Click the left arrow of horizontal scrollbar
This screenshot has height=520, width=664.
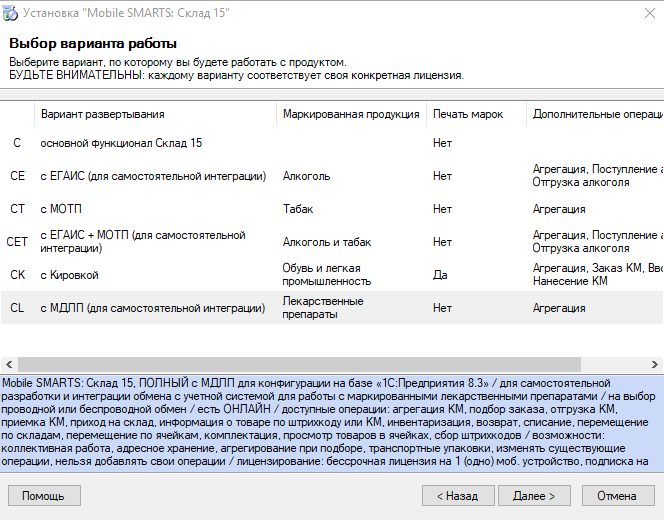9,364
